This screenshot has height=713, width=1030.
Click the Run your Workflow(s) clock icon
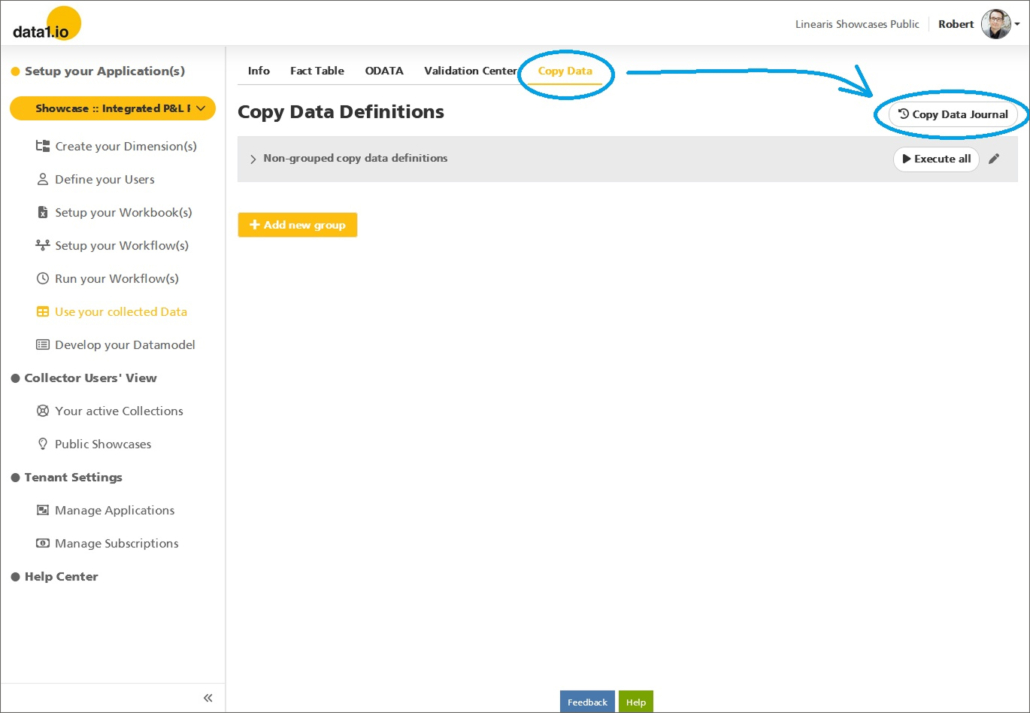pyautogui.click(x=42, y=279)
